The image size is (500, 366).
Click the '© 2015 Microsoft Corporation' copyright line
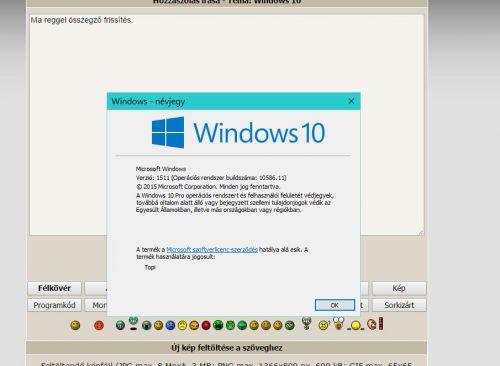(208, 186)
